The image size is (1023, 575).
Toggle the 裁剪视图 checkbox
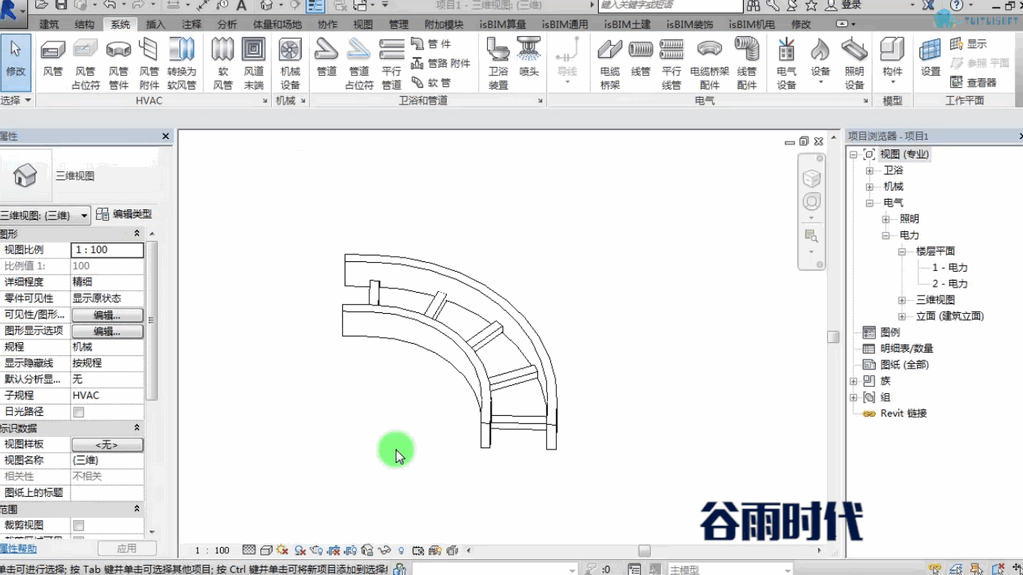click(x=78, y=525)
